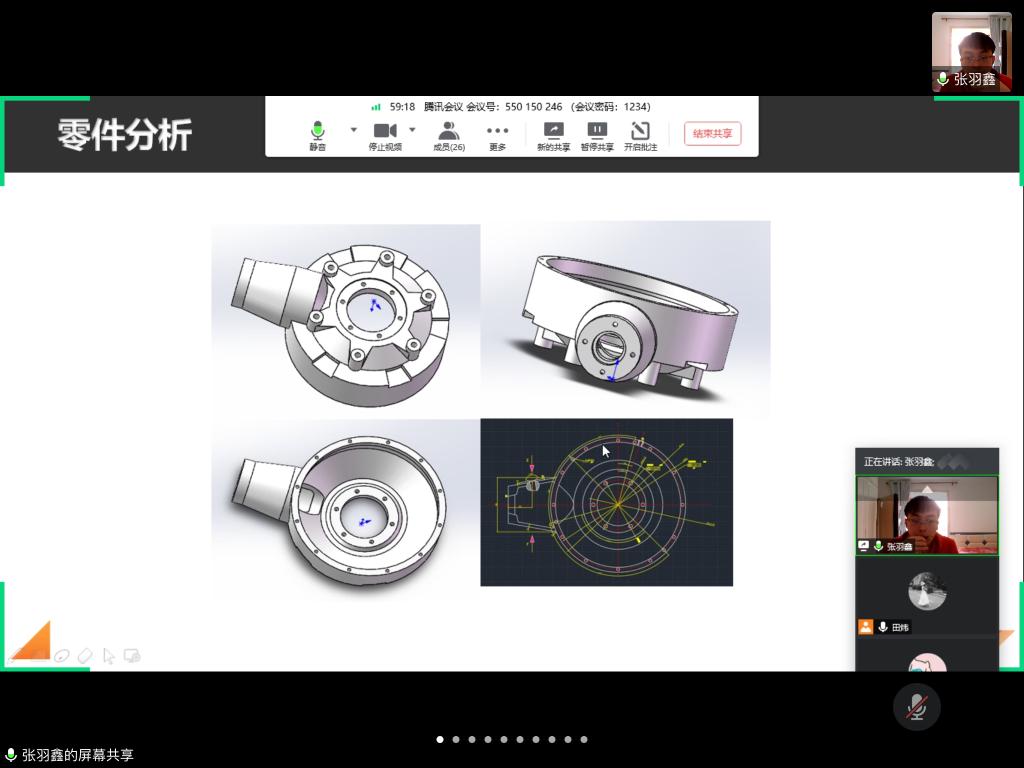Open the video options arrow beside 停止视频

[x=412, y=130]
